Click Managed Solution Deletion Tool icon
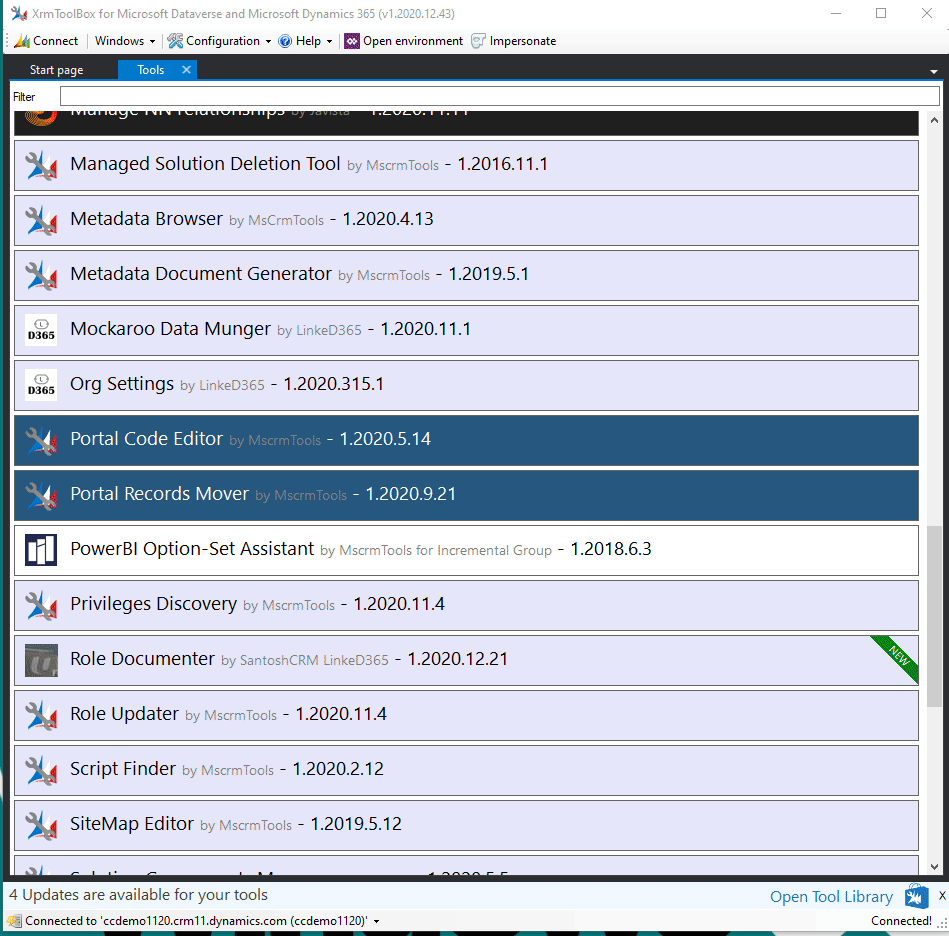The image size is (949, 936). (41, 165)
